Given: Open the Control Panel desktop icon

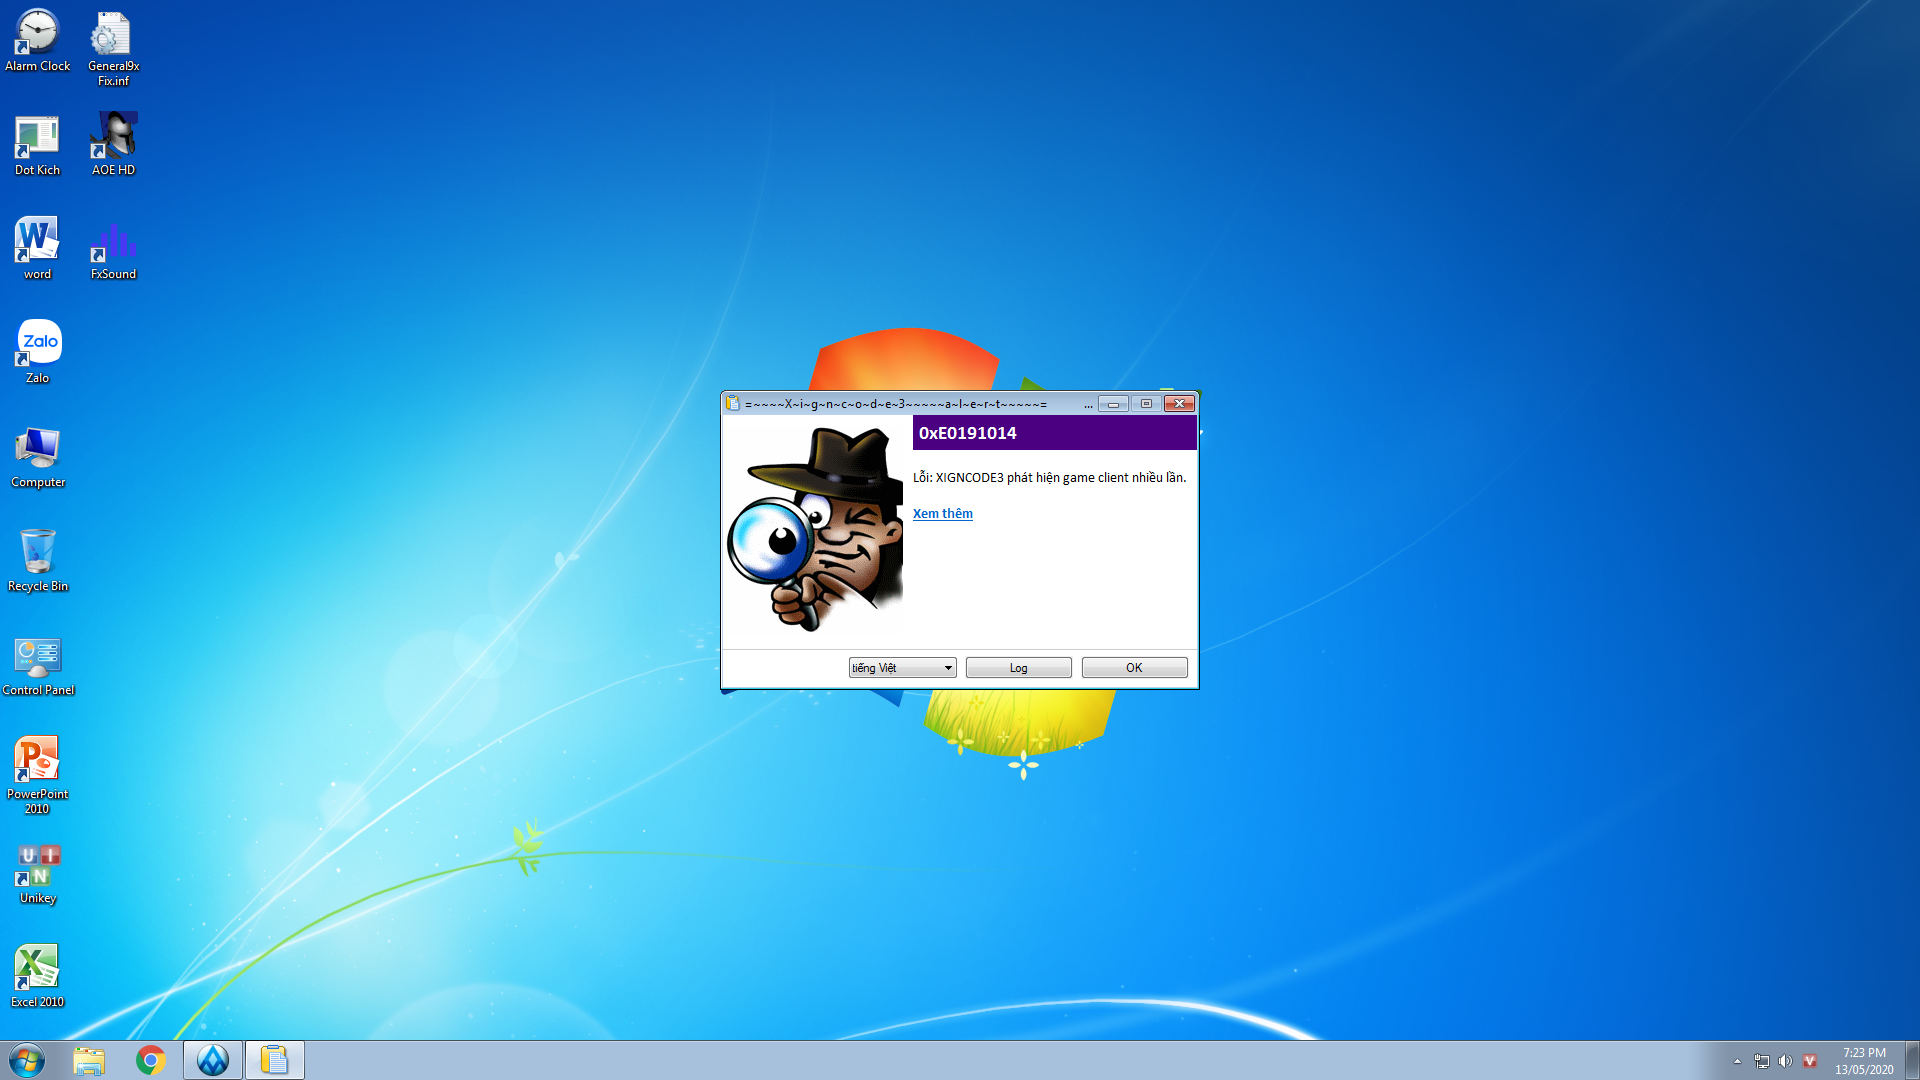Looking at the screenshot, I should (x=37, y=665).
